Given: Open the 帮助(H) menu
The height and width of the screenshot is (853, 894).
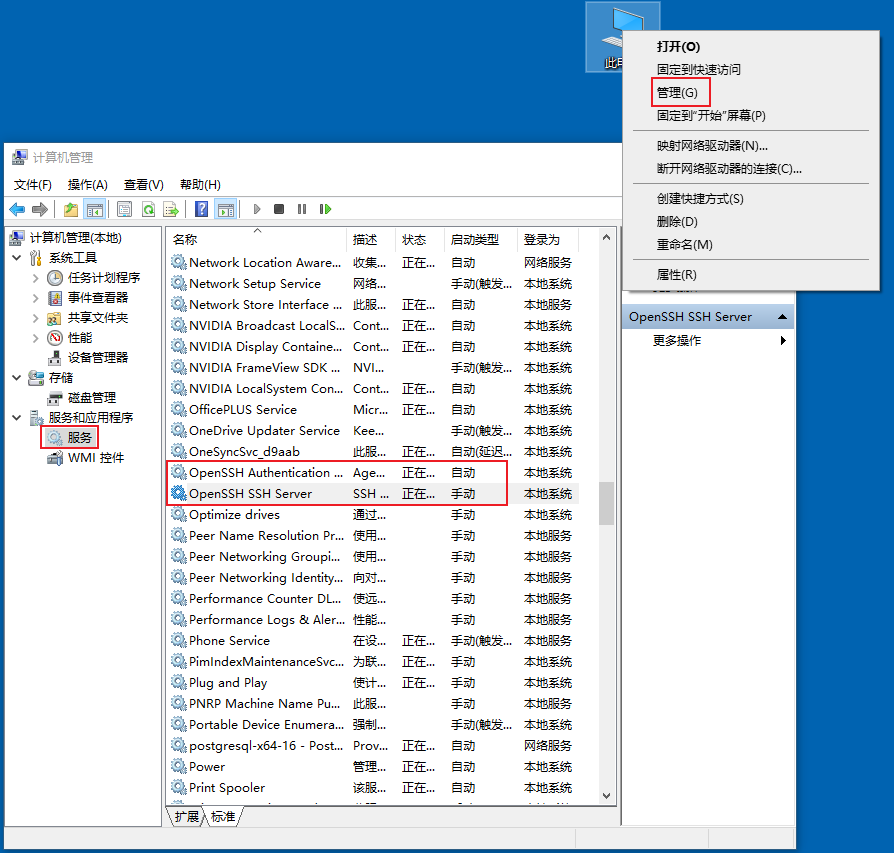Looking at the screenshot, I should 200,185.
